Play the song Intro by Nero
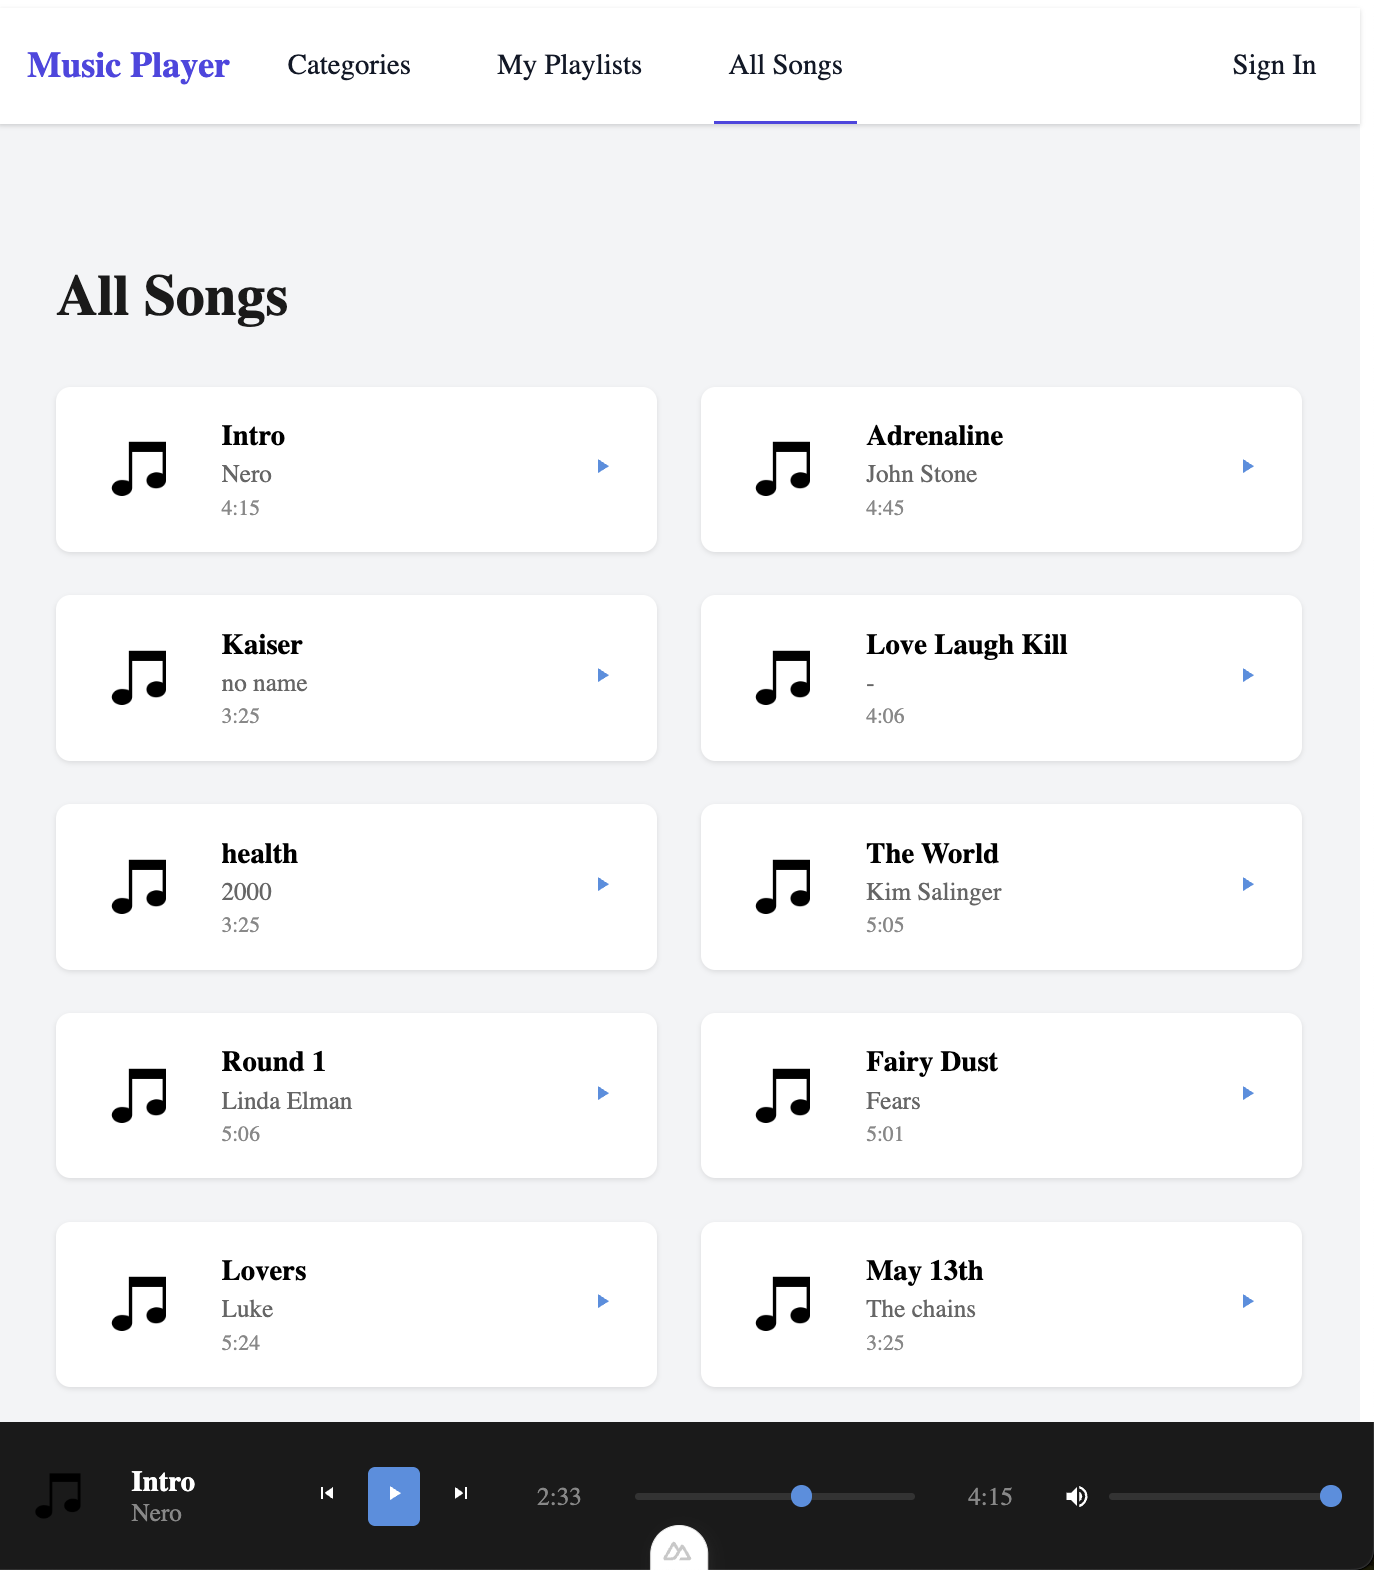 603,466
